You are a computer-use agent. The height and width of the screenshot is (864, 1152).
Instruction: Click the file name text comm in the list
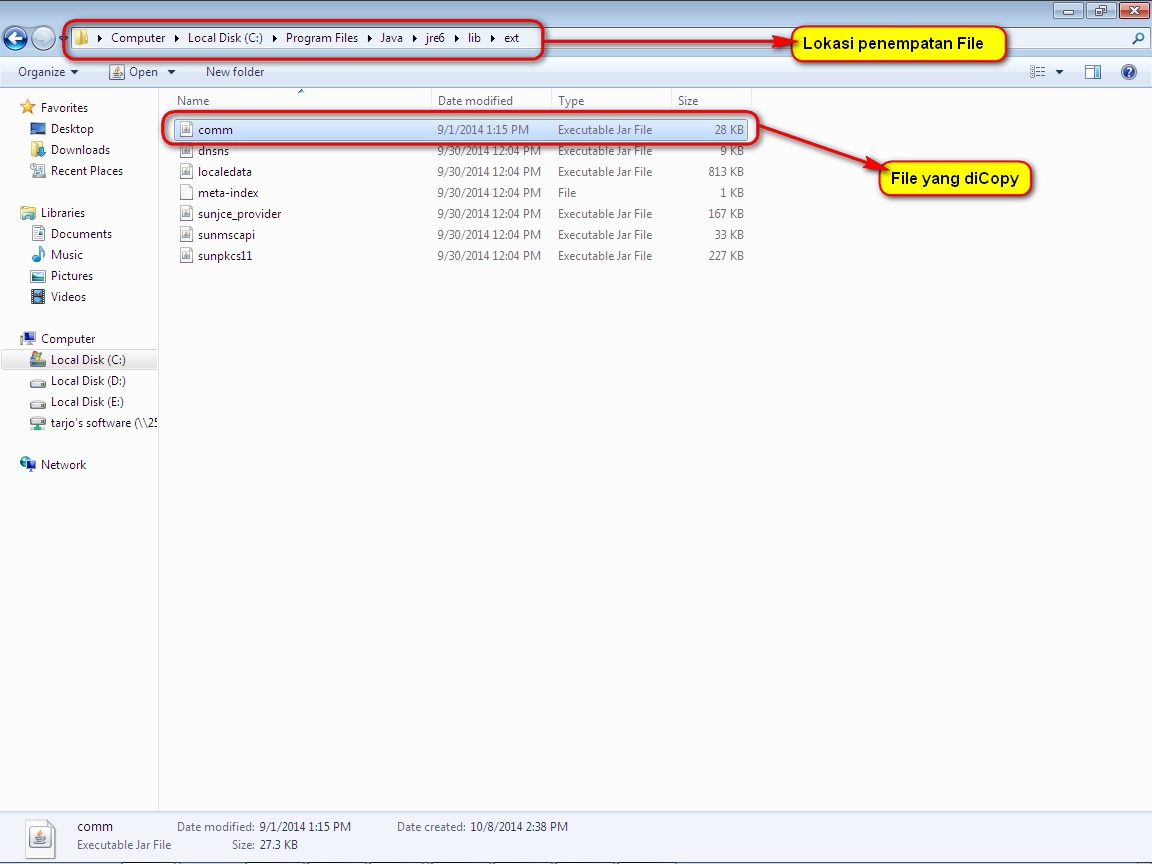coord(215,130)
